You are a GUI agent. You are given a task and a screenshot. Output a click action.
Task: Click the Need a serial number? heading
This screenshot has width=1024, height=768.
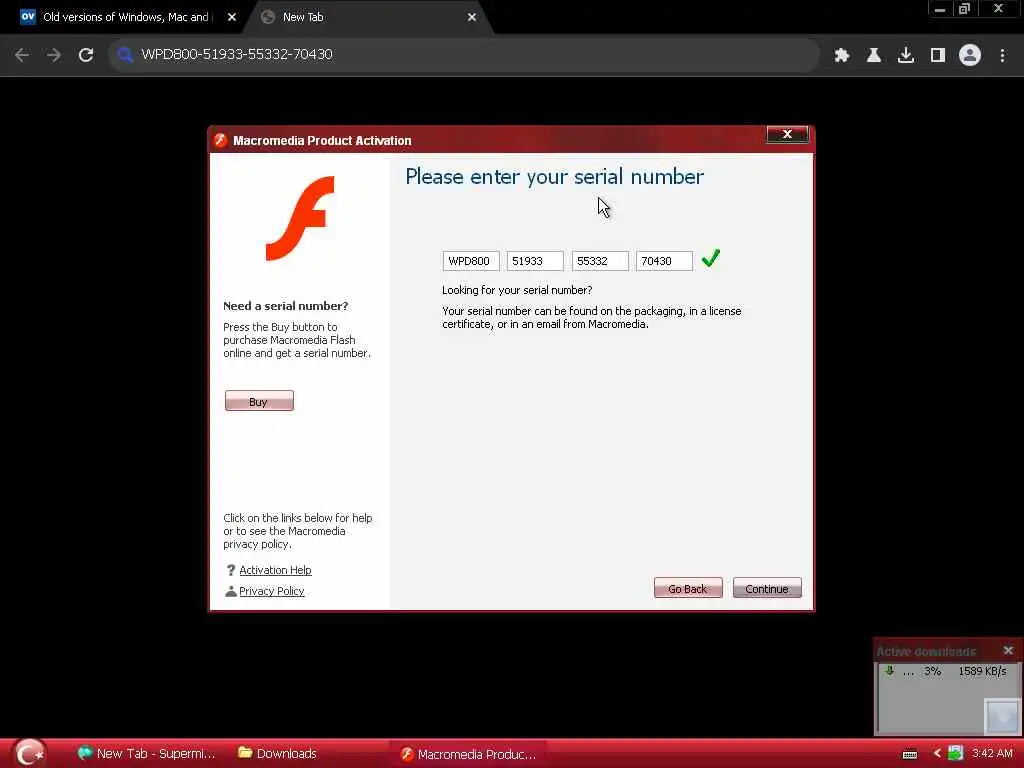[285, 306]
